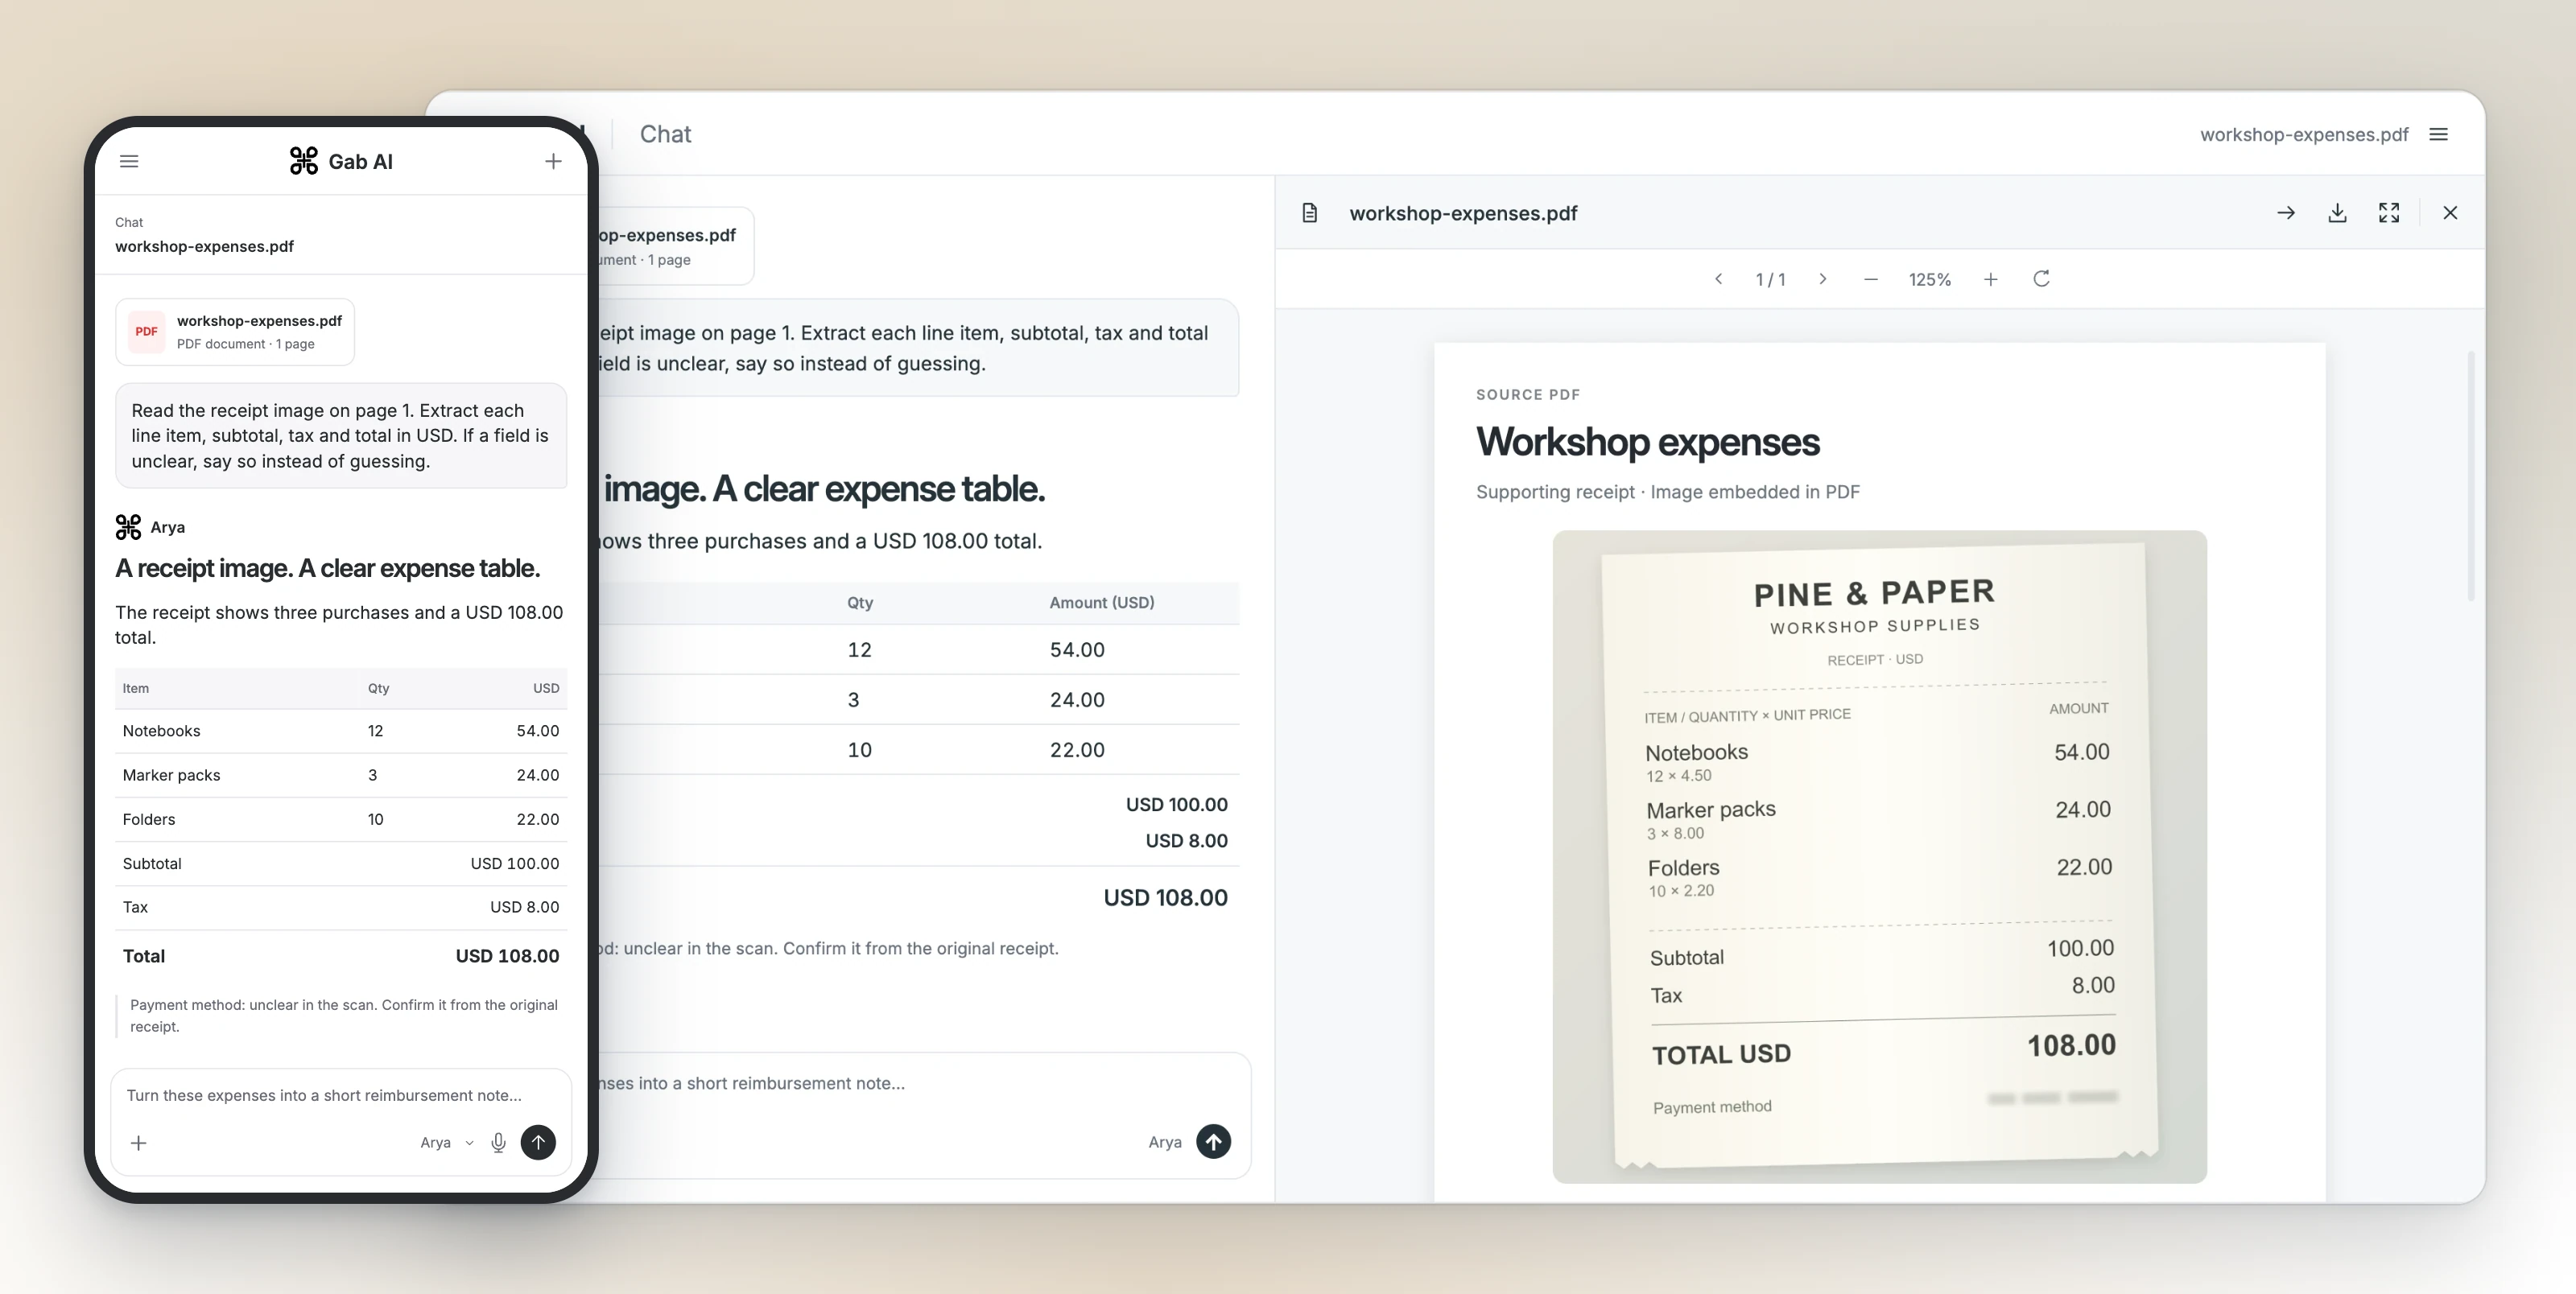
Task: Open the hamburger menu in the mobile app
Action: pos(129,161)
